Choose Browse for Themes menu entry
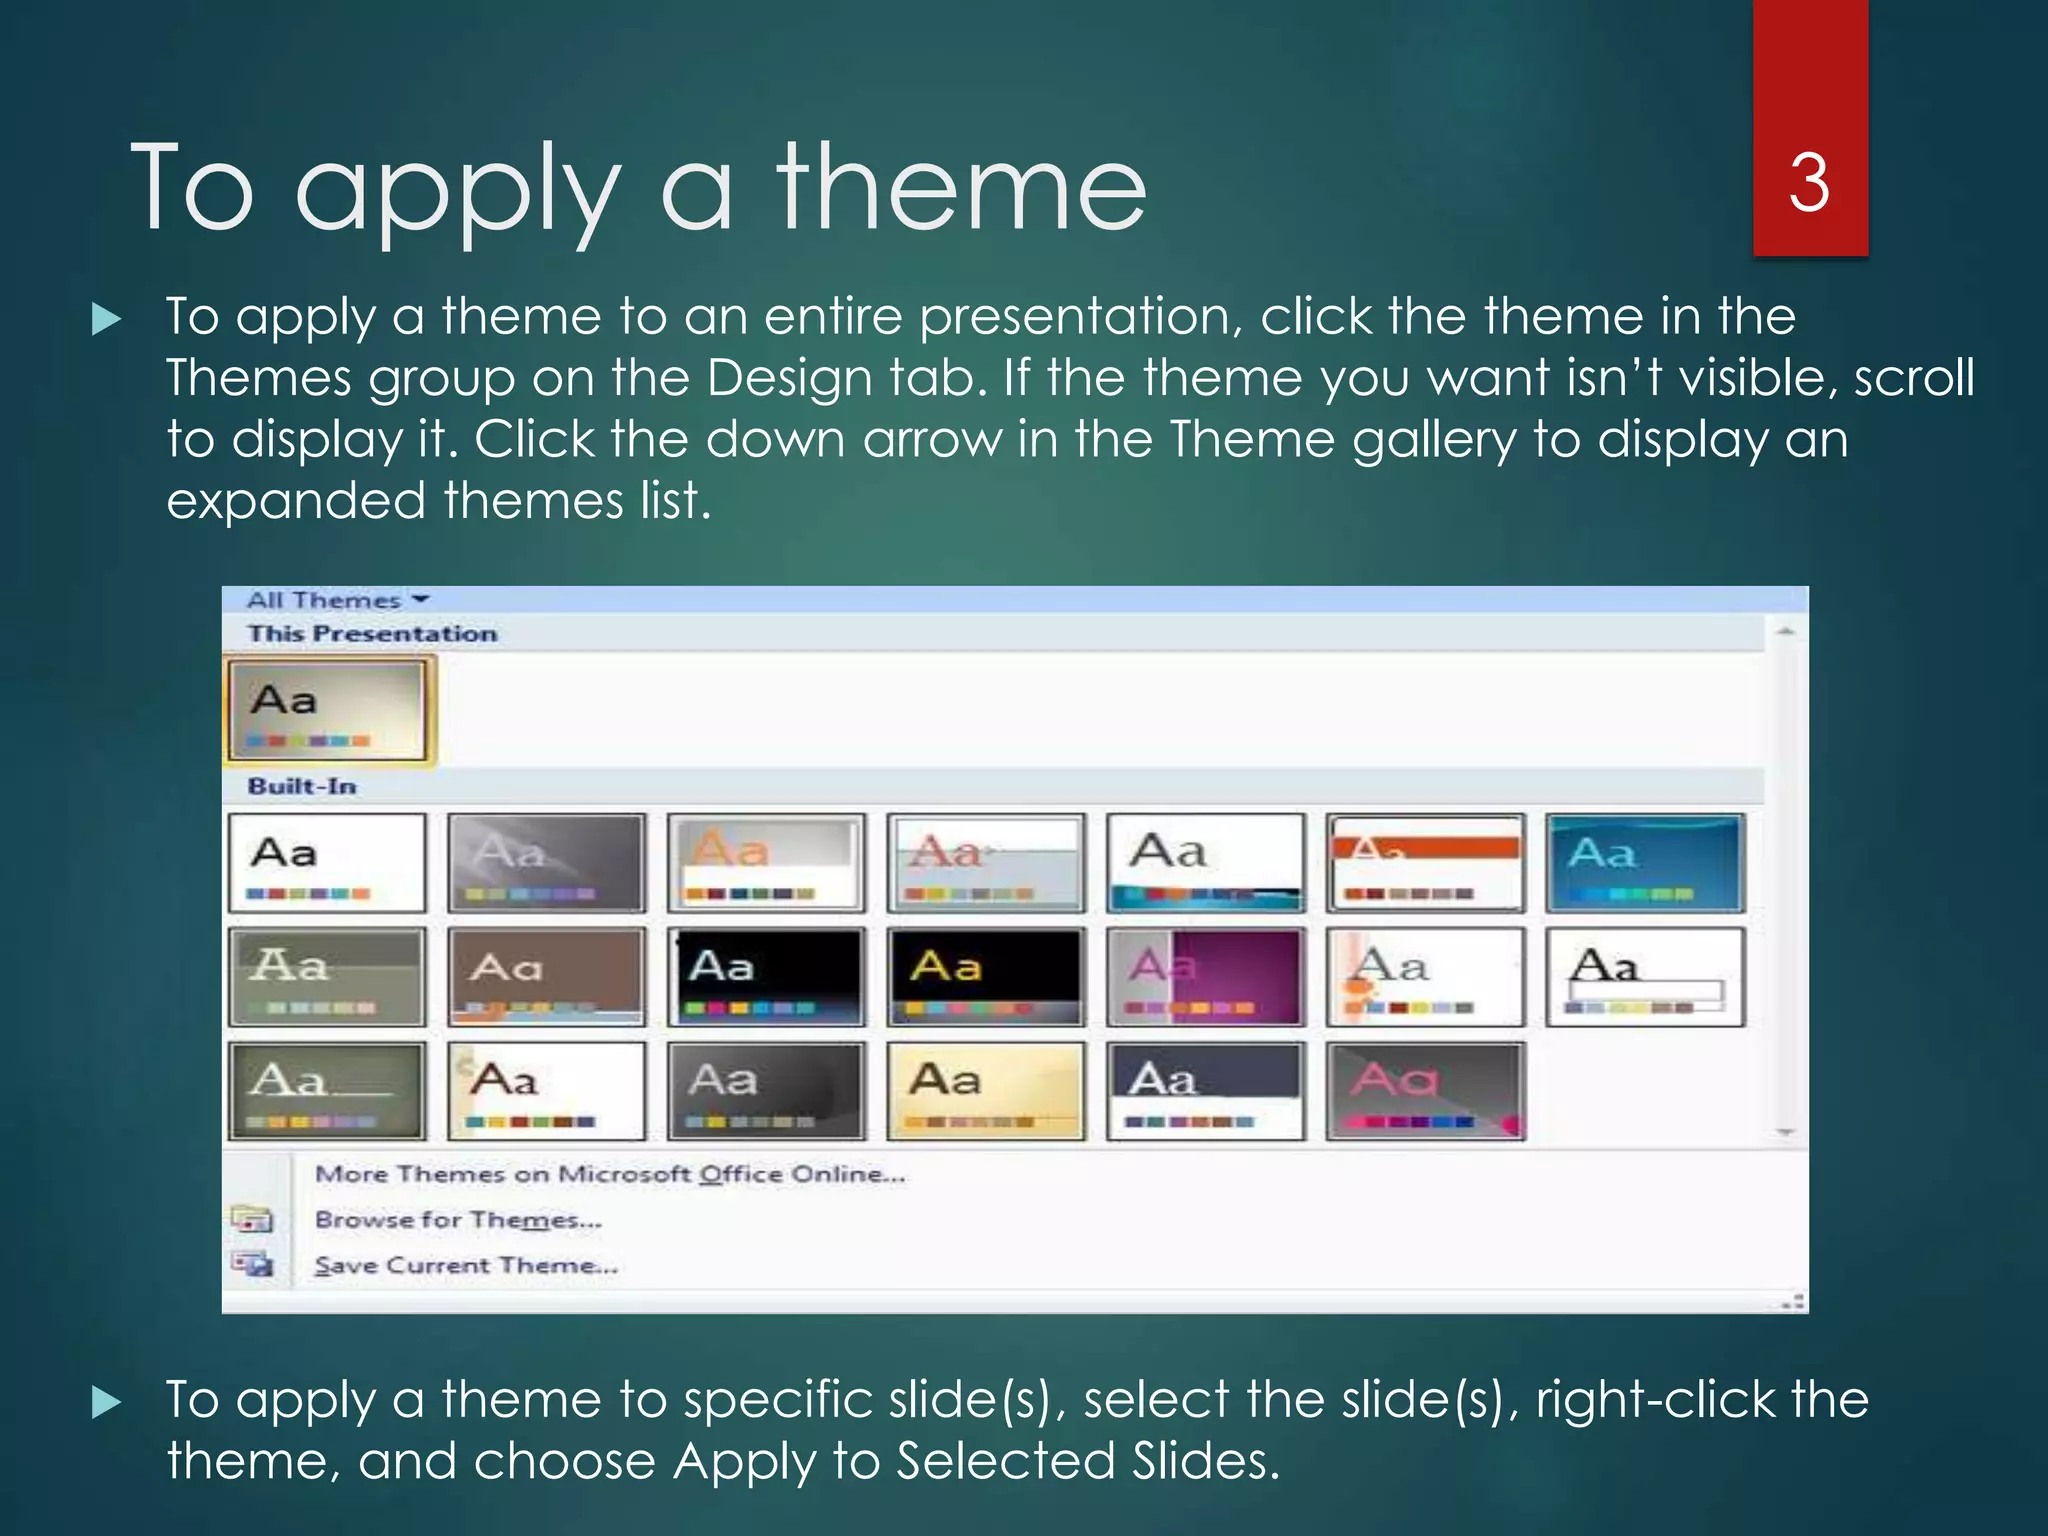Viewport: 2048px width, 1536px height. (x=458, y=1220)
